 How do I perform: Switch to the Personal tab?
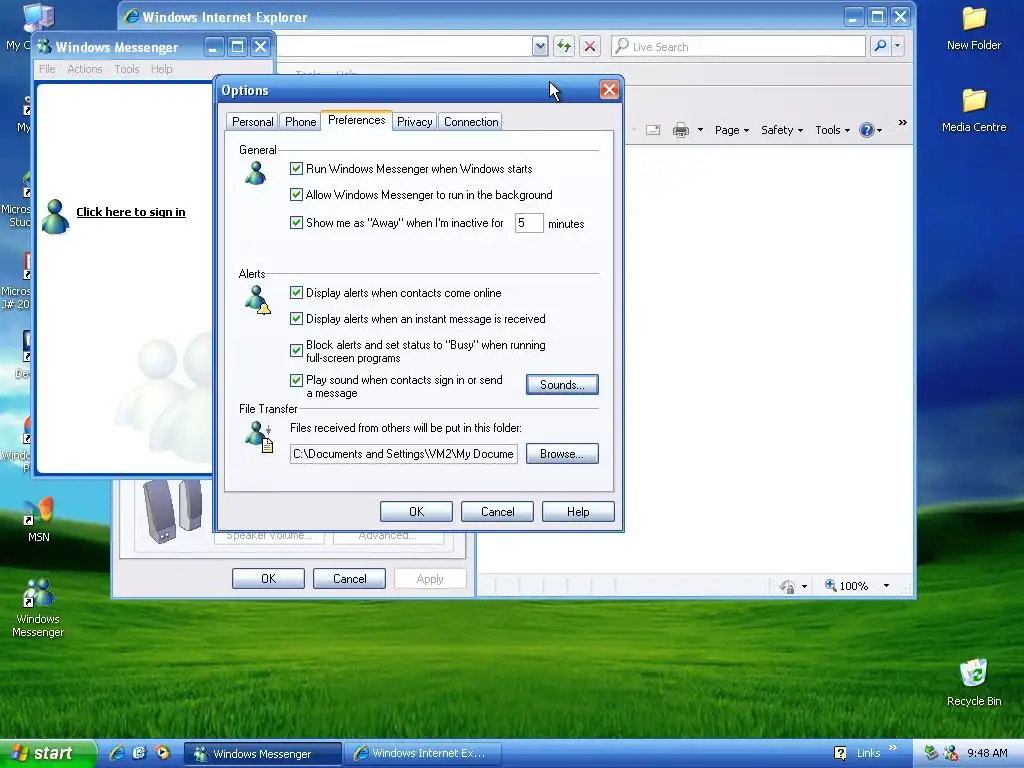(x=252, y=121)
